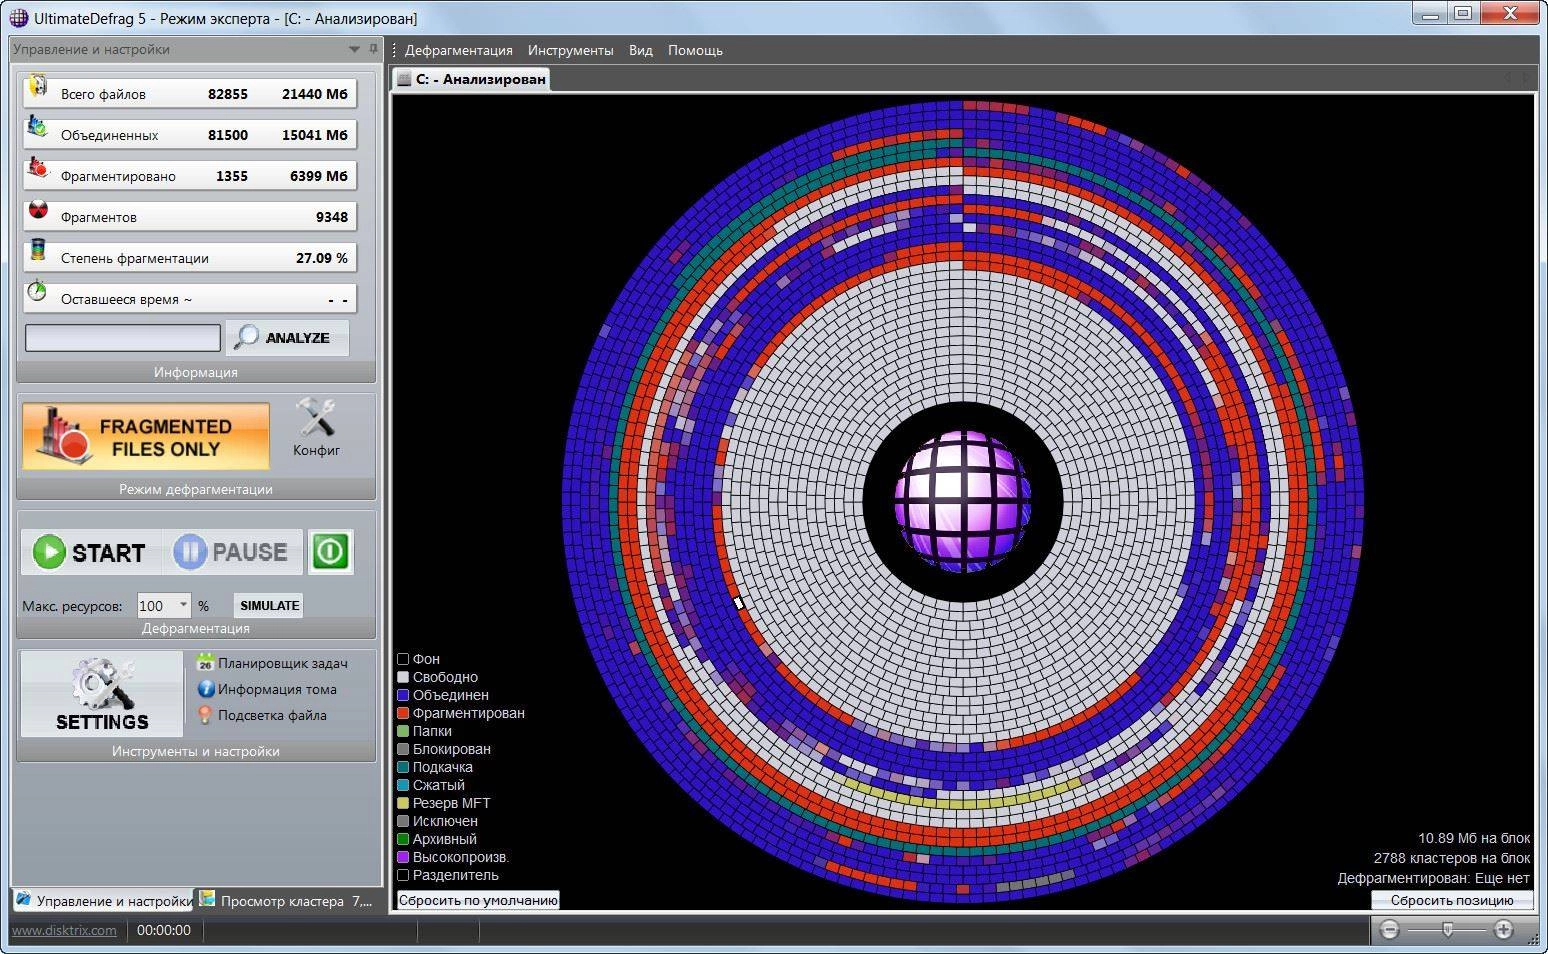
Task: Open Инструменты menu
Action: [x=570, y=50]
